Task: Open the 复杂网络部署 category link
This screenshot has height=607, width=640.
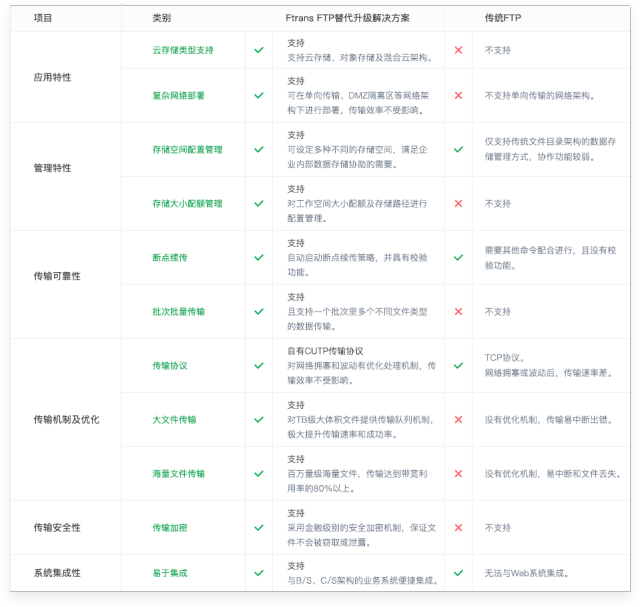Action: click(x=178, y=96)
